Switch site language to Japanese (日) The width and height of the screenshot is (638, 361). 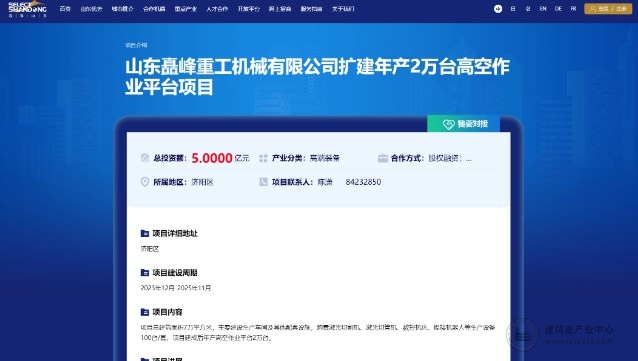(513, 9)
